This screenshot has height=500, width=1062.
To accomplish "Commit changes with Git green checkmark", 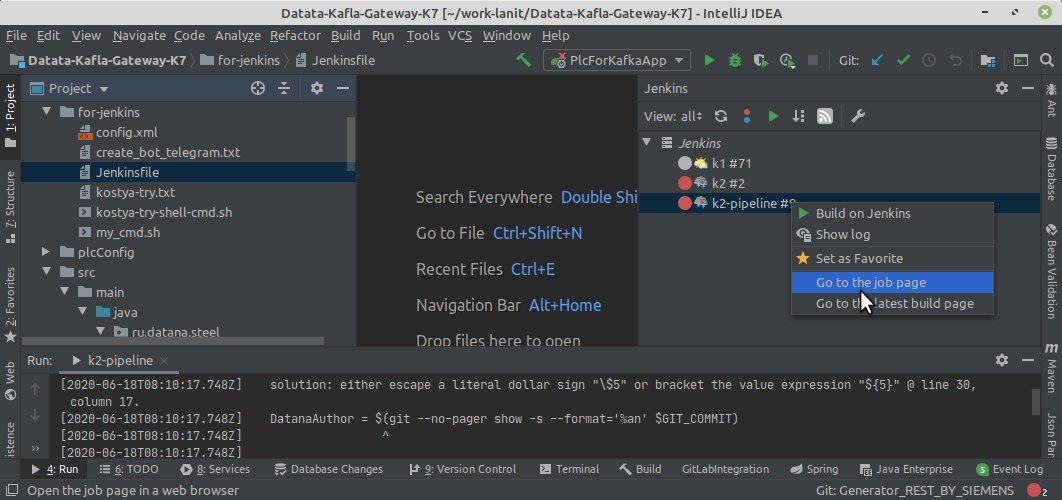I will [903, 60].
